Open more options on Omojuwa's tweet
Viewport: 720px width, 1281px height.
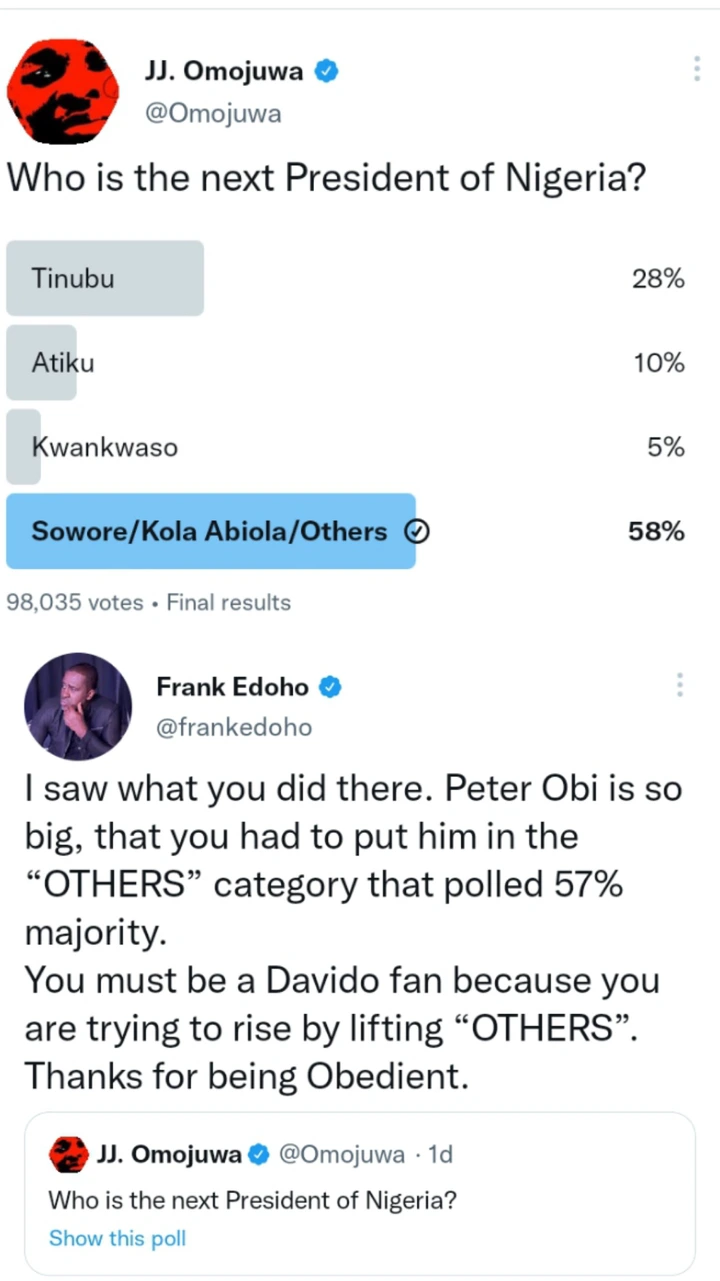click(x=696, y=70)
